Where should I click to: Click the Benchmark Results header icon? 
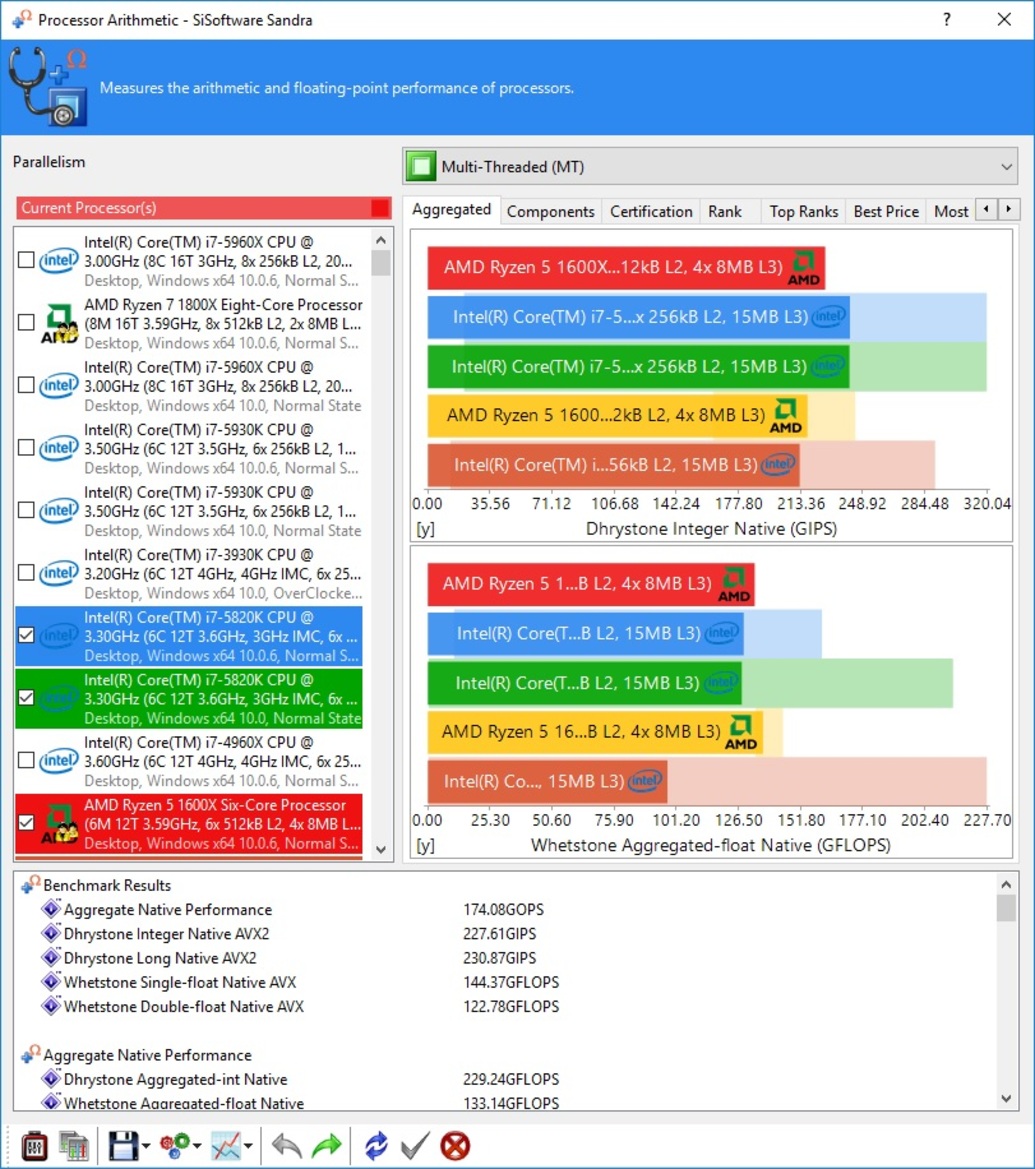tap(31, 885)
